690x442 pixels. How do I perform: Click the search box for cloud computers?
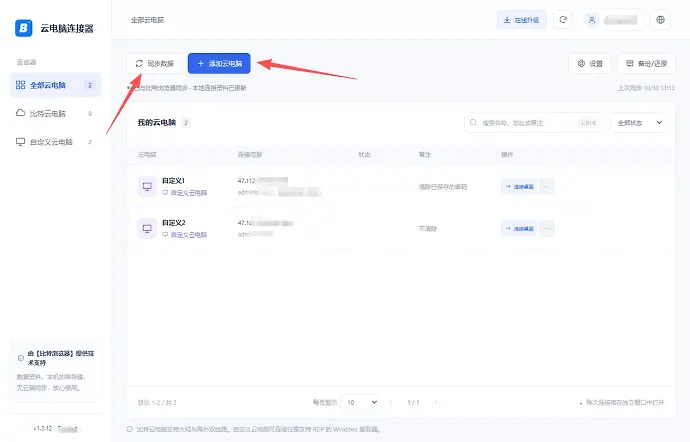[x=534, y=123]
